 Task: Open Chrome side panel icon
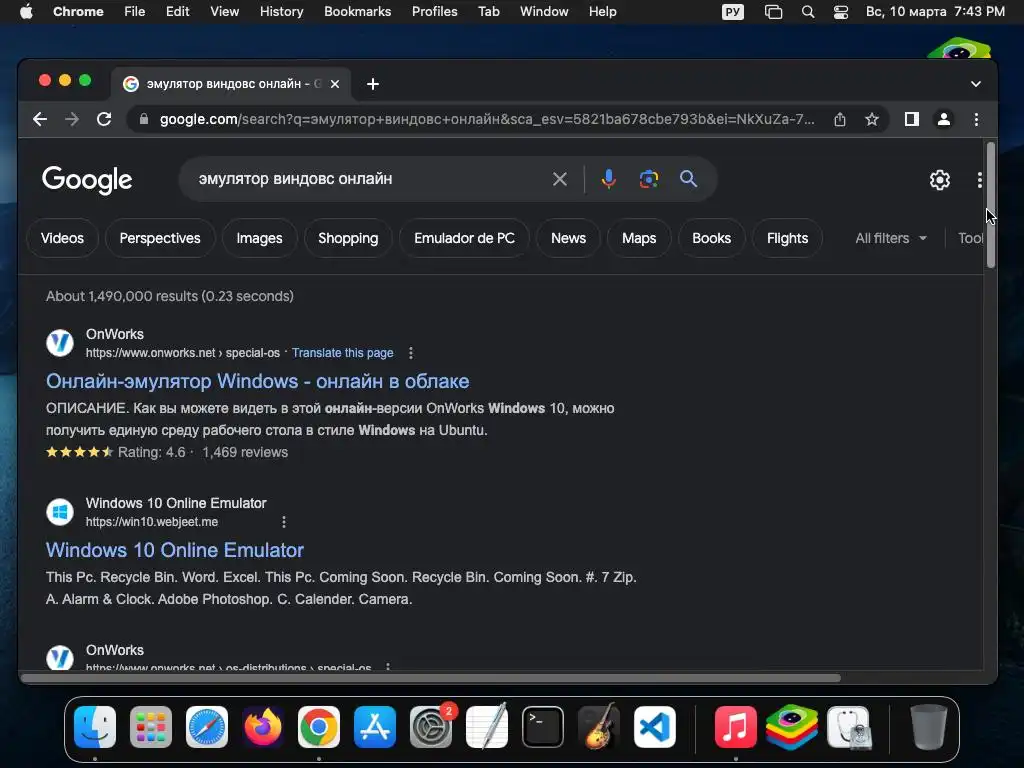pos(912,120)
